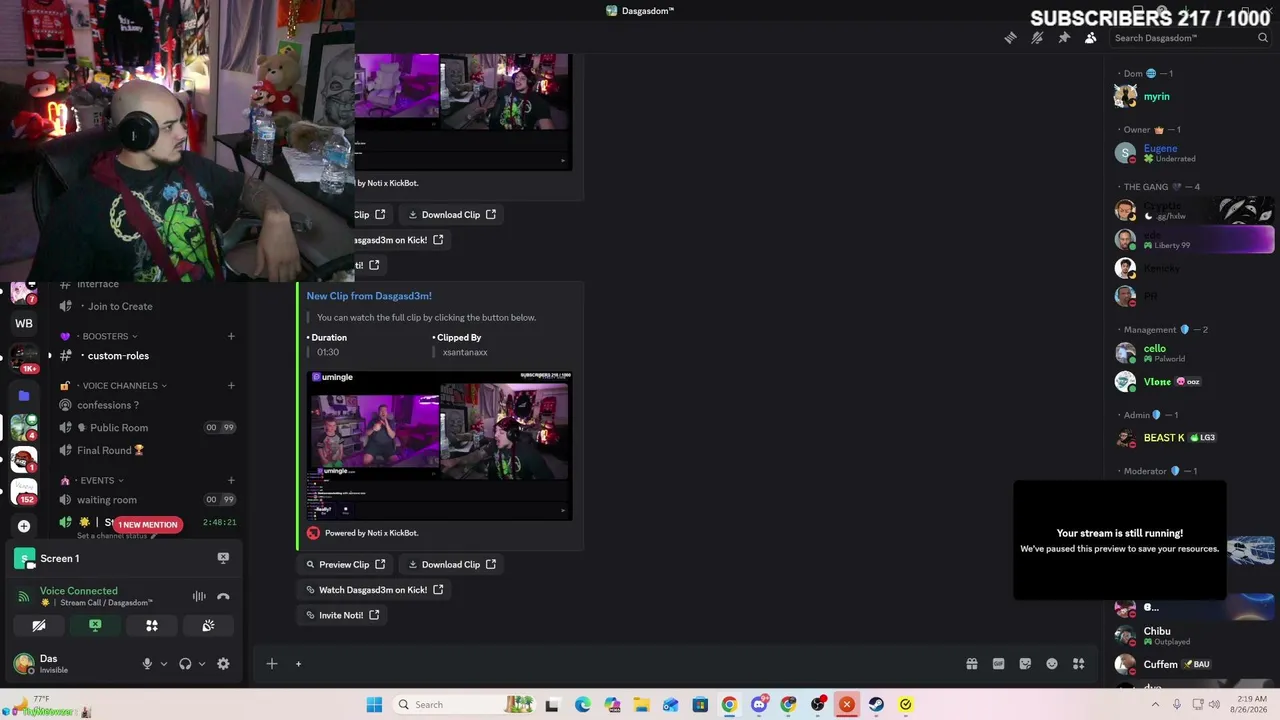Image resolution: width=1280 pixels, height=720 pixels.
Task: Open the Threads panel icon
Action: click(1010, 38)
